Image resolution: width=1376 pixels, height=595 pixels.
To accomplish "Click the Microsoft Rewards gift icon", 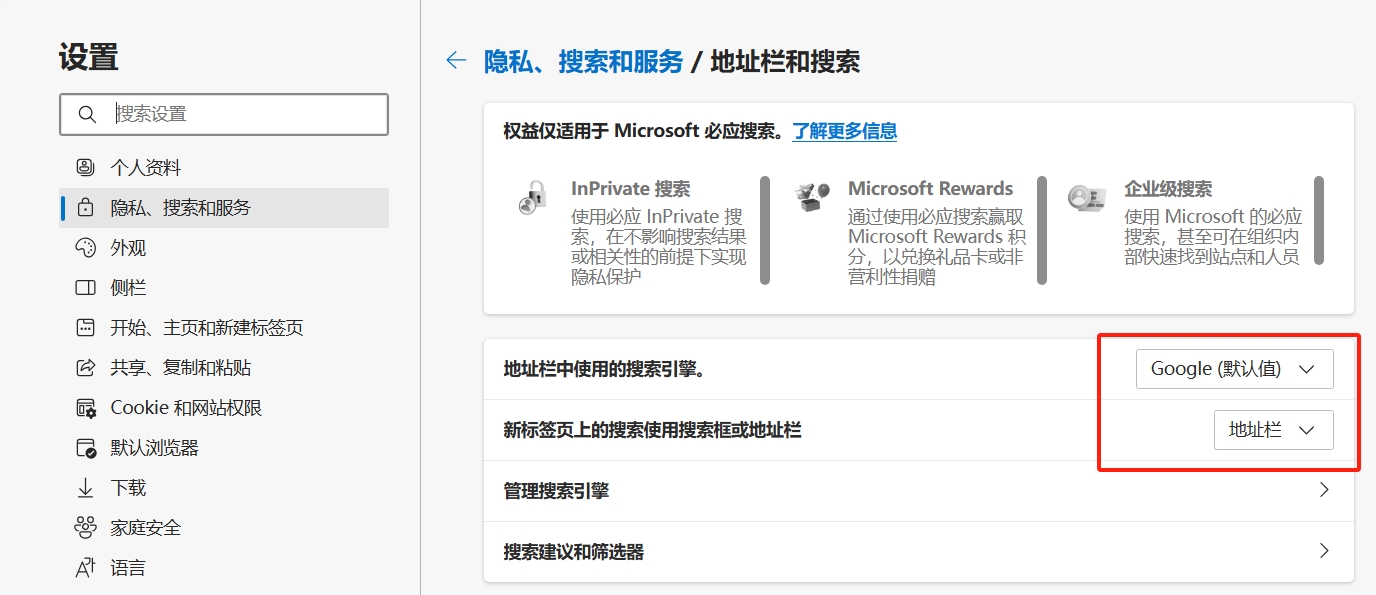I will pyautogui.click(x=811, y=195).
